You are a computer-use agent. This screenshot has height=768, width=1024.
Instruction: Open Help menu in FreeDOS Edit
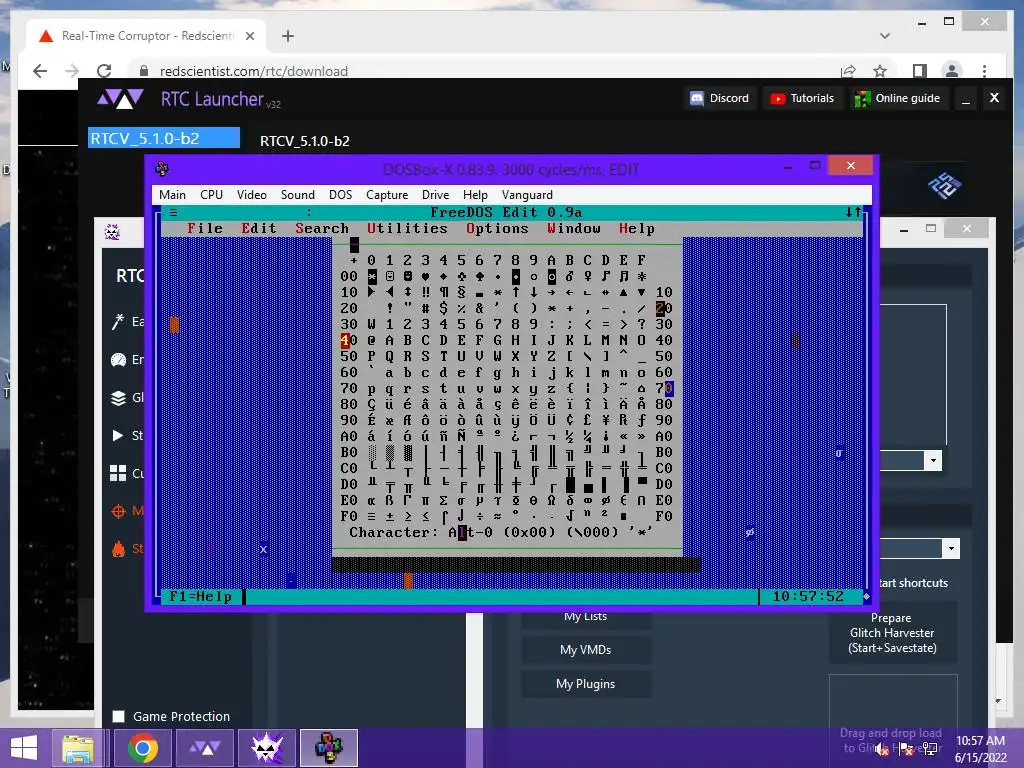[637, 229]
